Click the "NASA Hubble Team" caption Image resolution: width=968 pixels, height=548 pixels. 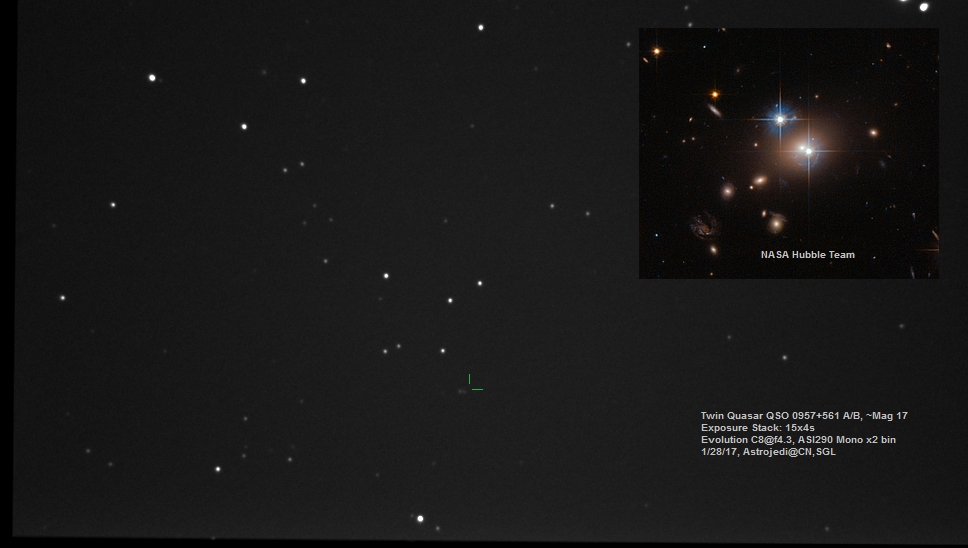807,255
